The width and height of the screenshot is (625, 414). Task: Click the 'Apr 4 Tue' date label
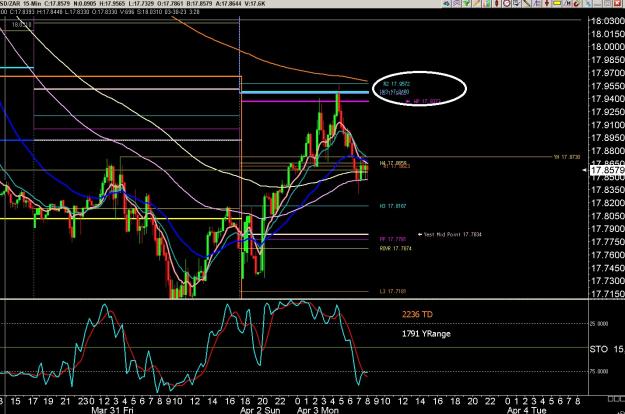(526, 410)
